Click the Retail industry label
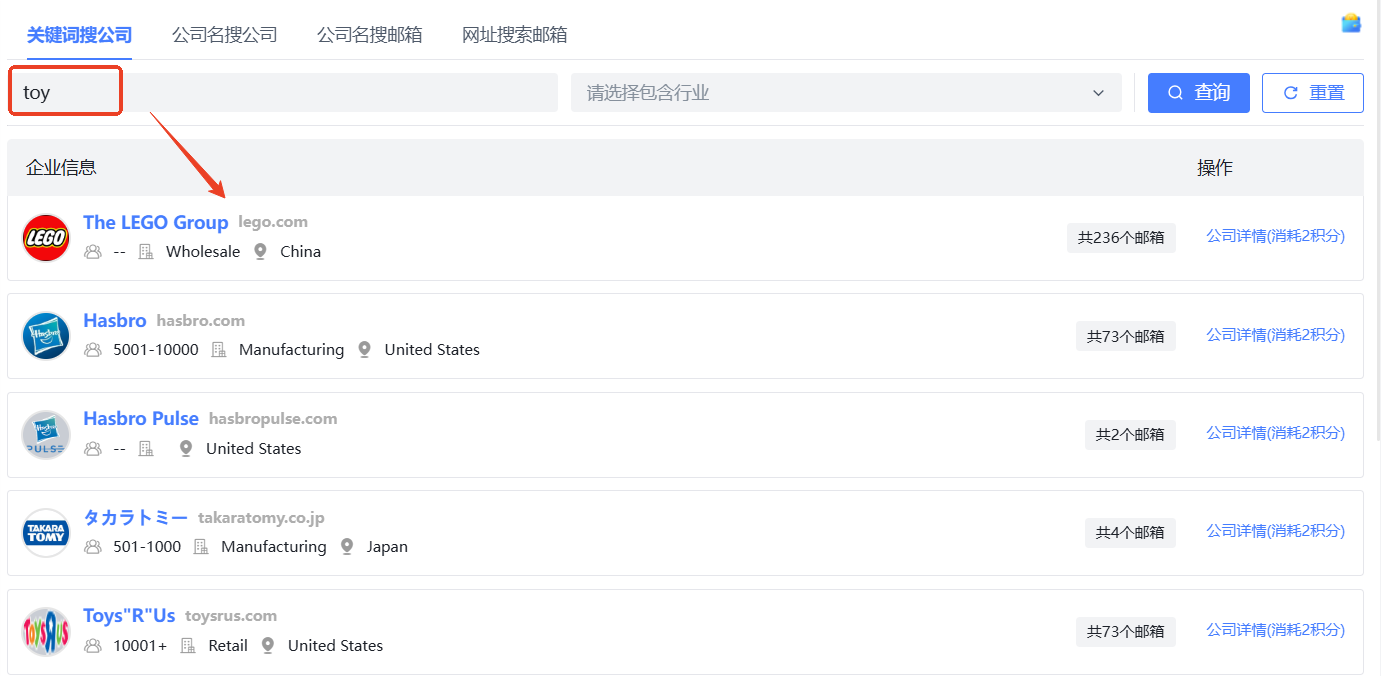1381x676 pixels. pyautogui.click(x=228, y=646)
